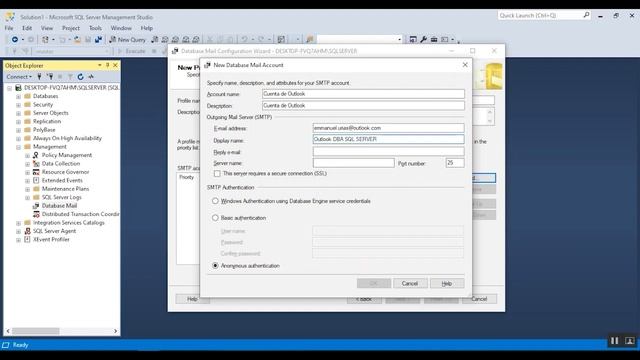Click the Help button in the wizard window

(192, 299)
